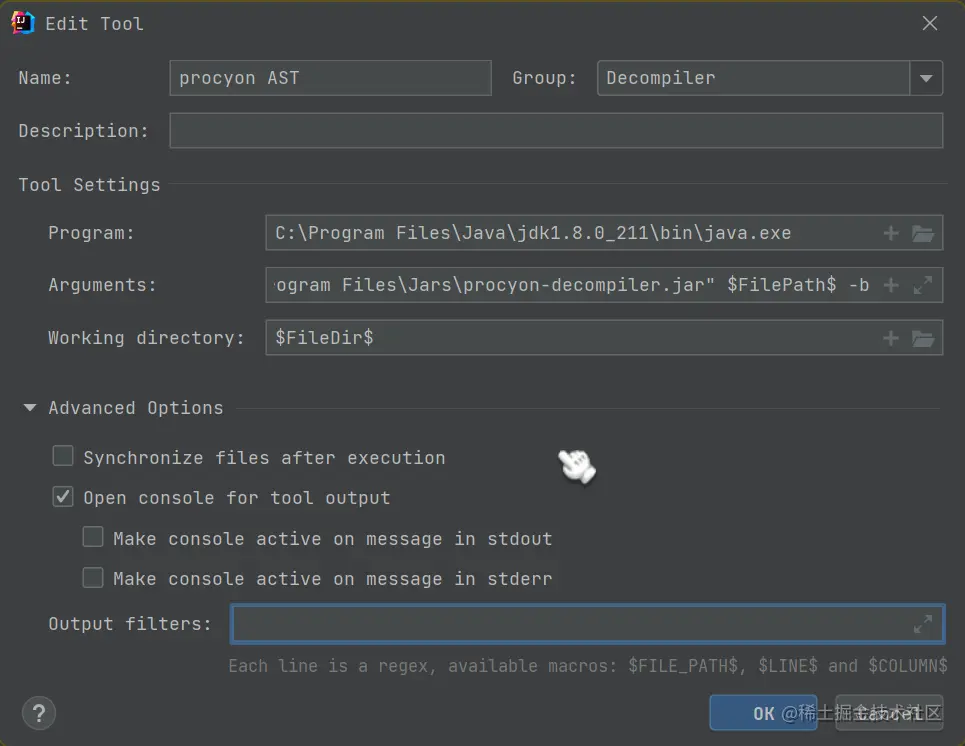Open help via the question mark icon
Image resolution: width=965 pixels, height=746 pixels.
pyautogui.click(x=38, y=713)
